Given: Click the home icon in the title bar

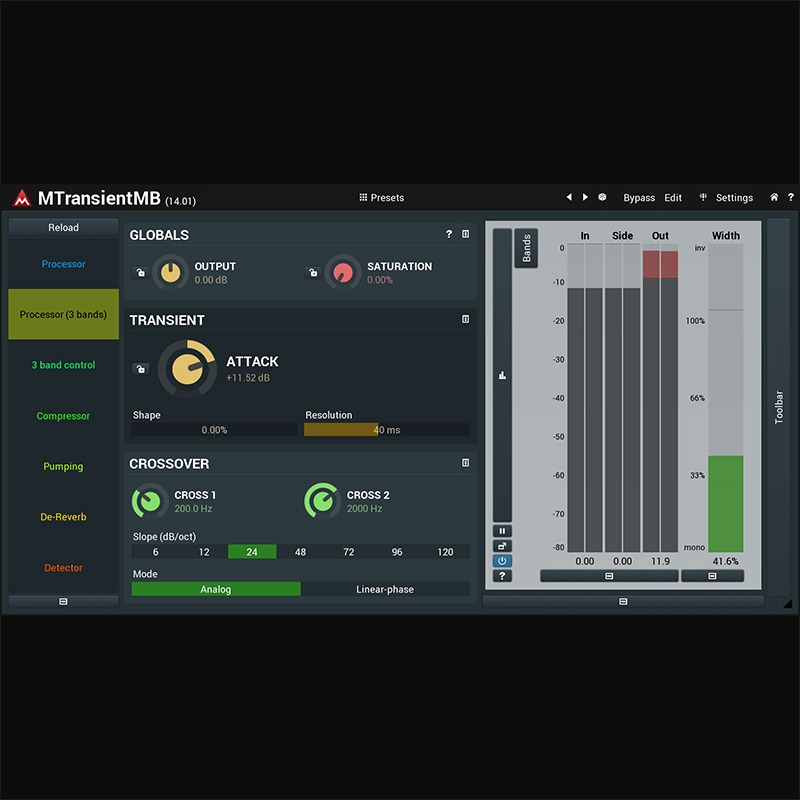Looking at the screenshot, I should 774,197.
